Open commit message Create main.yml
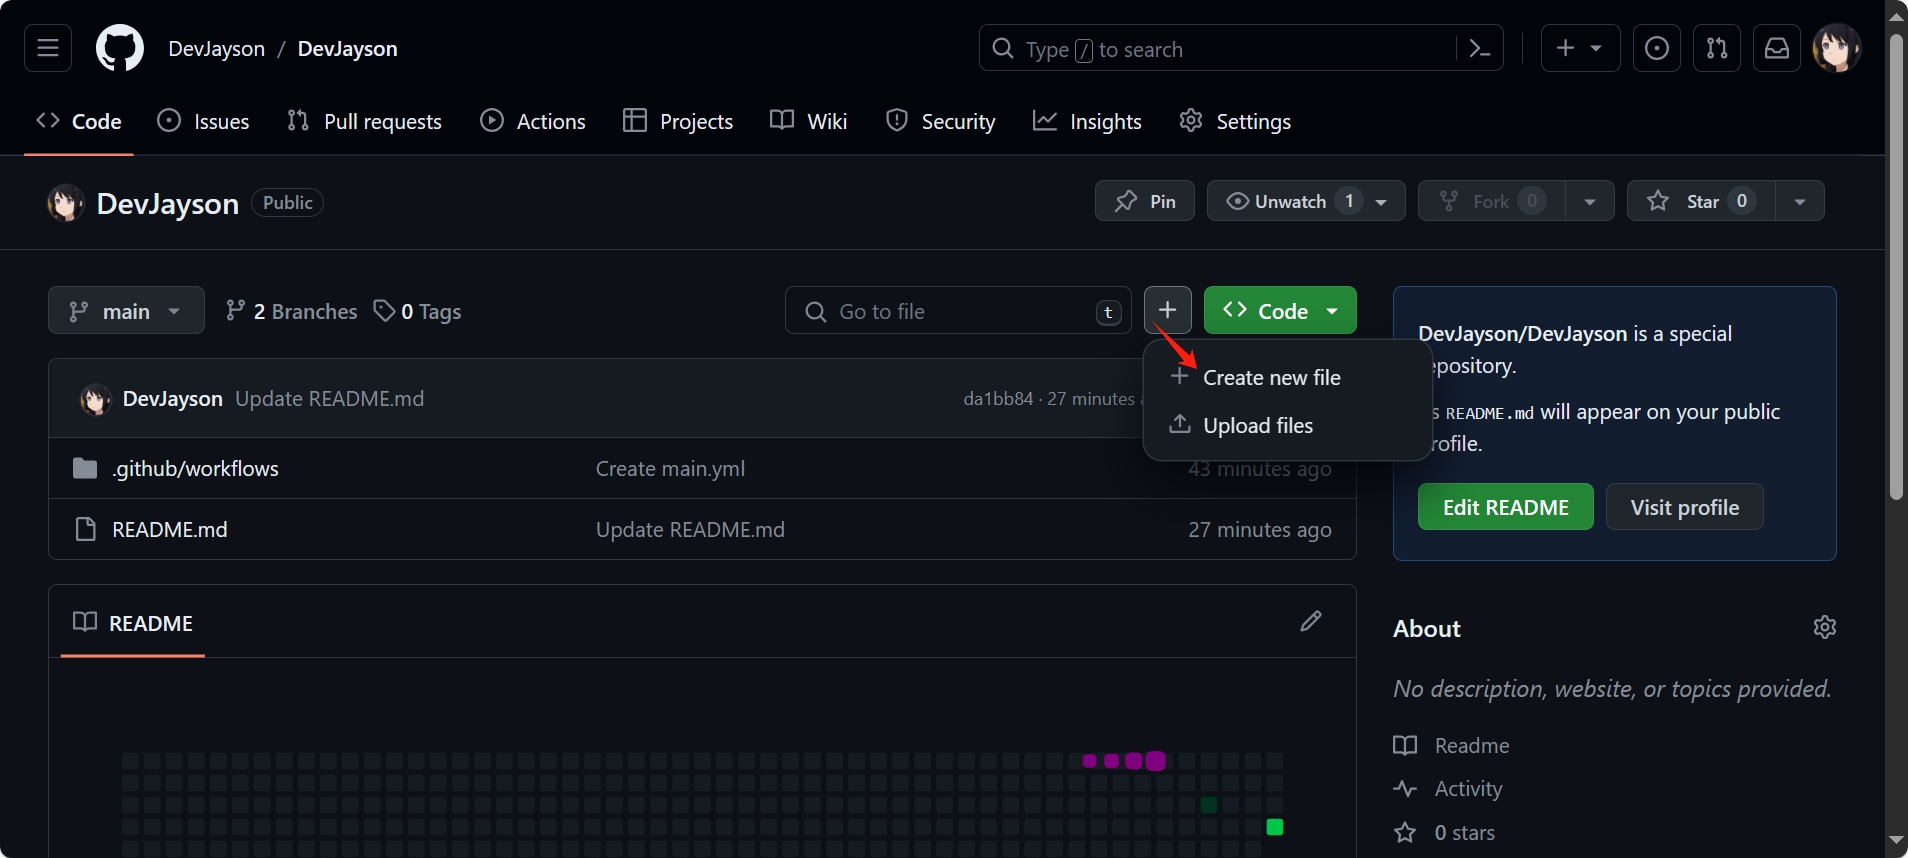The image size is (1908, 858). point(670,468)
